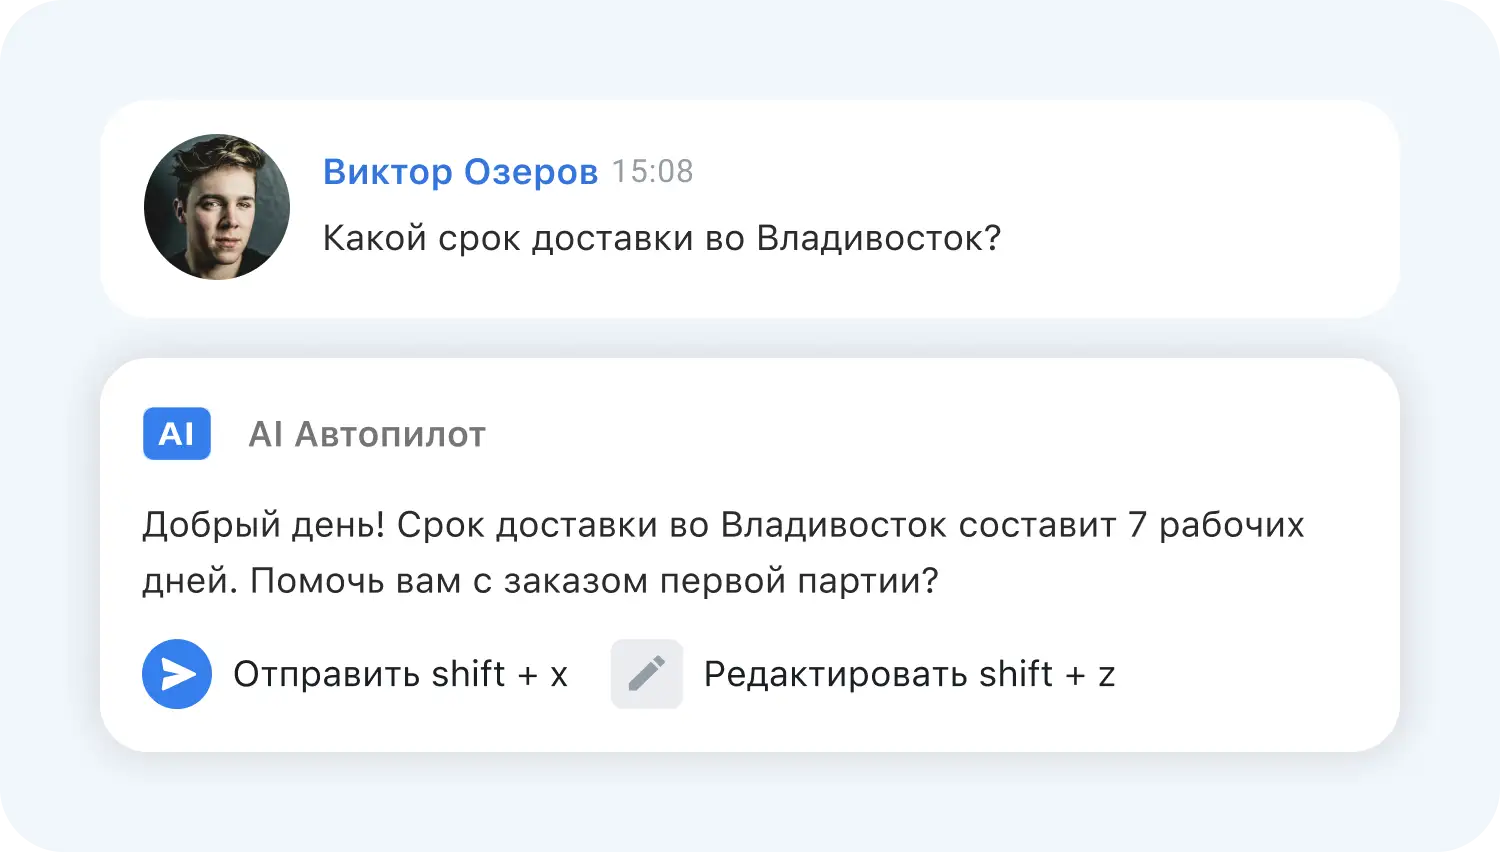1500x852 pixels.
Task: Click the shift + x shortcut hint
Action: click(x=500, y=675)
